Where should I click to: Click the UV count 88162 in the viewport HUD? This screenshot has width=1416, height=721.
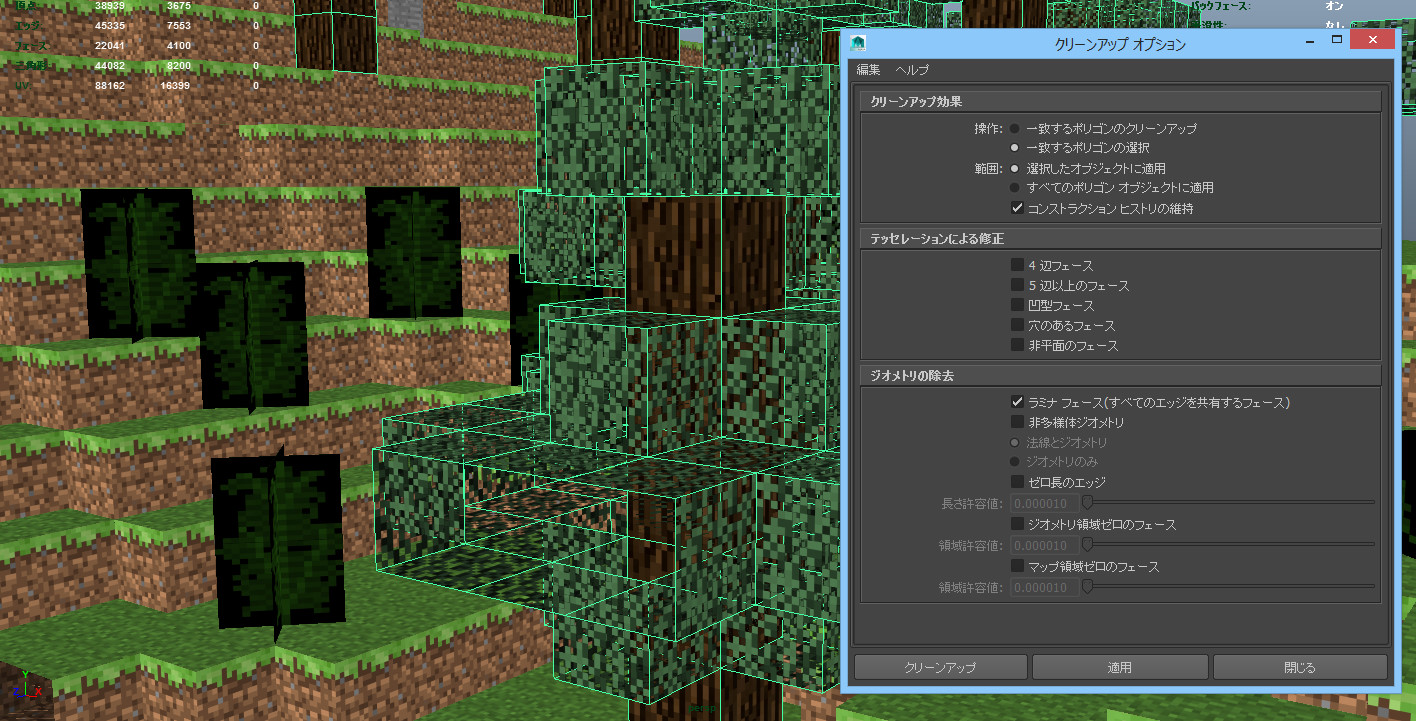click(x=110, y=85)
